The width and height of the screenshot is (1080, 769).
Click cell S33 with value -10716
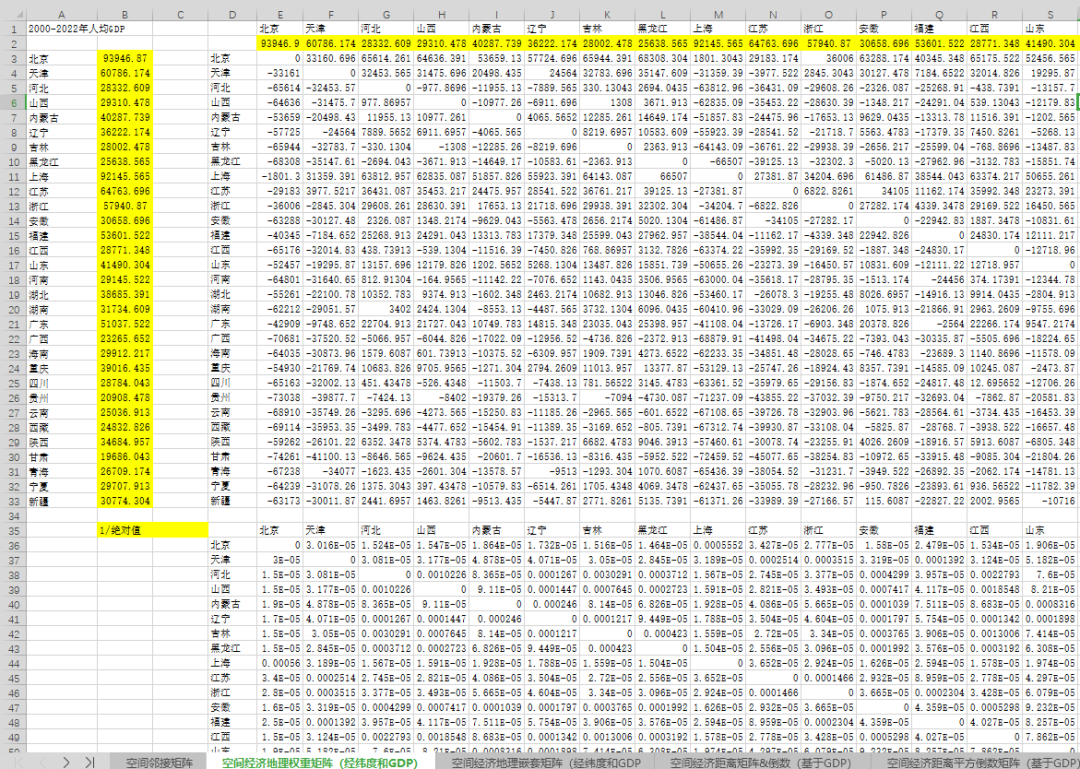[x=1050, y=501]
